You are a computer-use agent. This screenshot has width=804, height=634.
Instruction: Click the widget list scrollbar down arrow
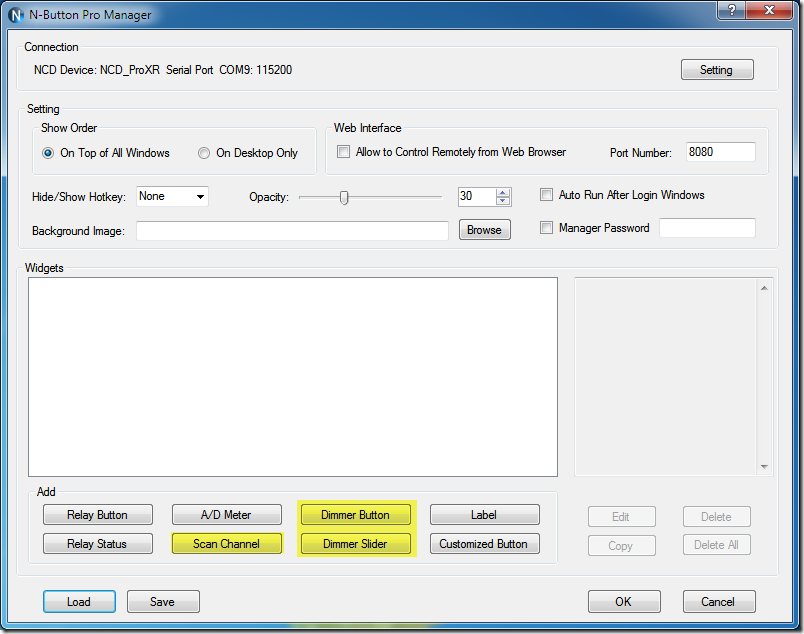point(764,466)
